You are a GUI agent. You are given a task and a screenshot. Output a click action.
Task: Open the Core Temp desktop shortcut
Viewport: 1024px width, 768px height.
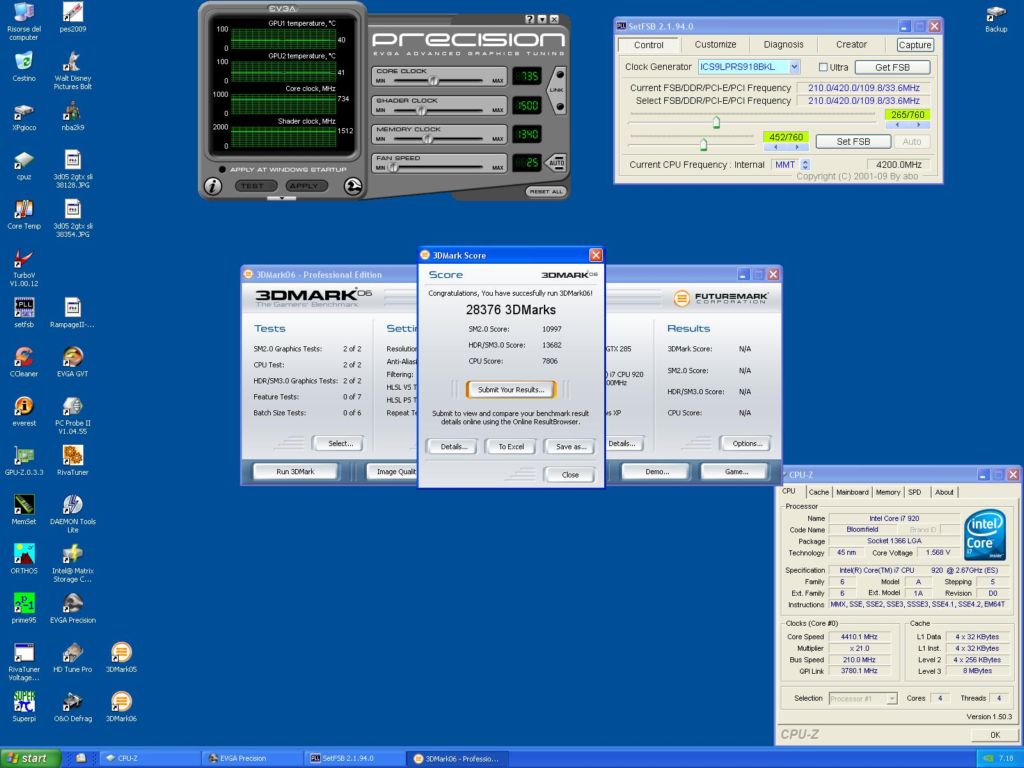tap(24, 214)
